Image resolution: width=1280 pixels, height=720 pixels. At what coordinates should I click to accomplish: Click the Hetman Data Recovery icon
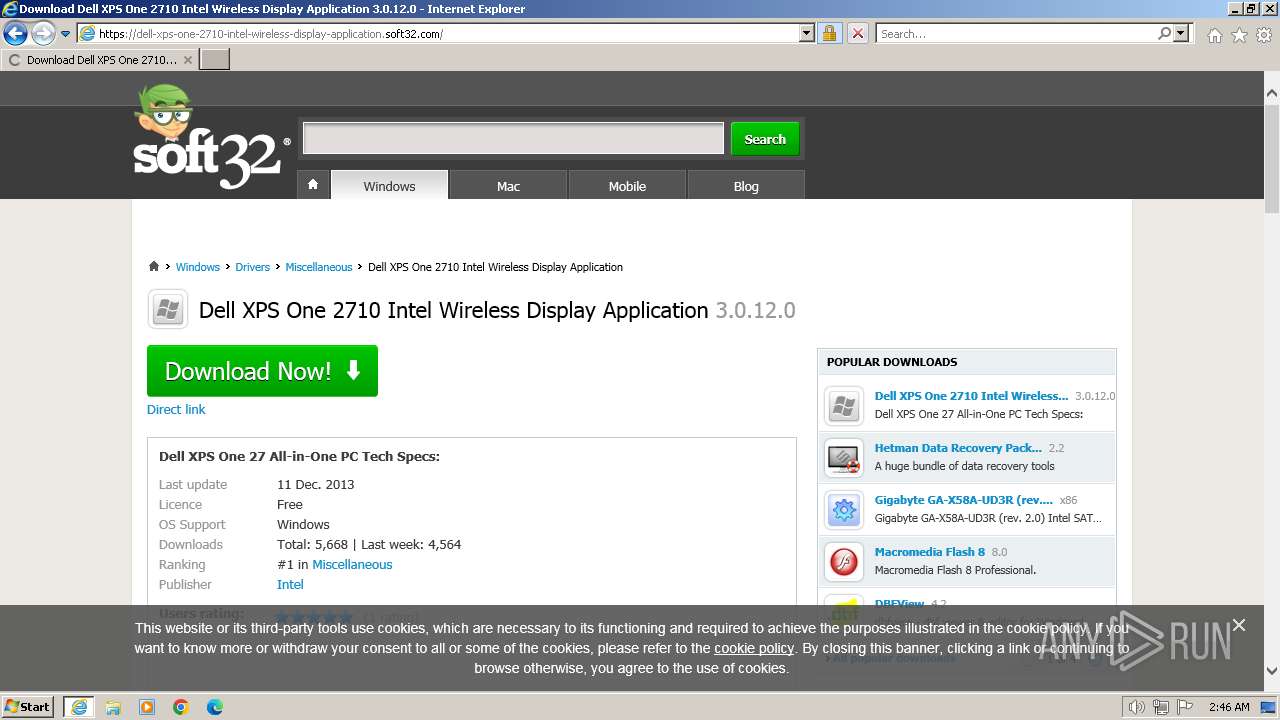coord(844,458)
